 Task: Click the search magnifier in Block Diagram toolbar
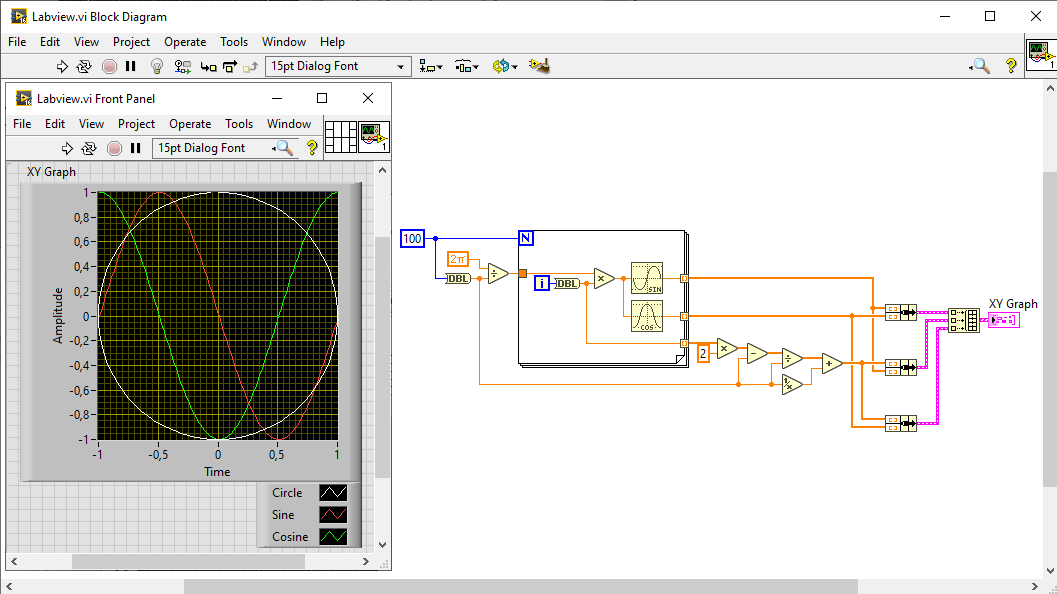coord(981,66)
